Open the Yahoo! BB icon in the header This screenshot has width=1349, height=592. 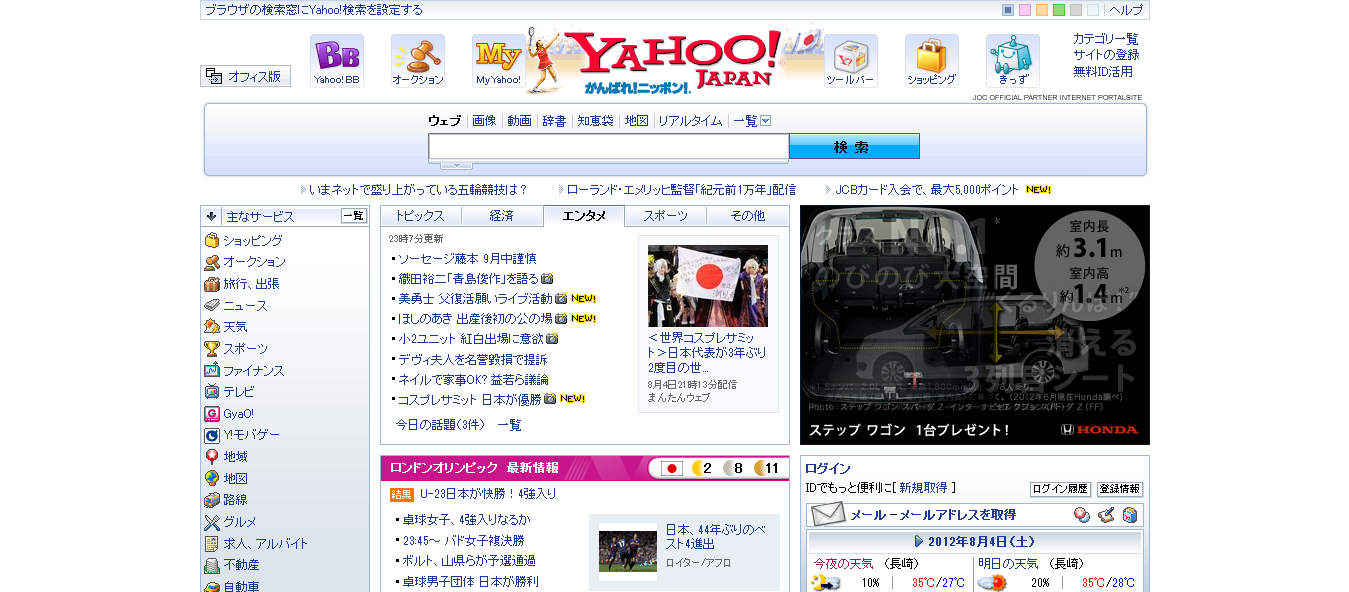[337, 61]
